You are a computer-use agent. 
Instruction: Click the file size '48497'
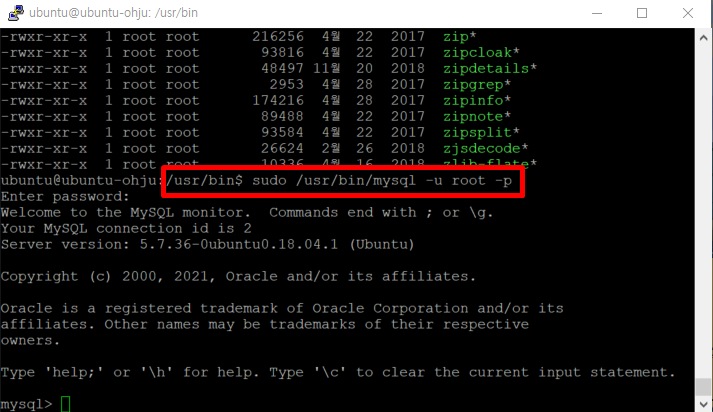click(282, 69)
